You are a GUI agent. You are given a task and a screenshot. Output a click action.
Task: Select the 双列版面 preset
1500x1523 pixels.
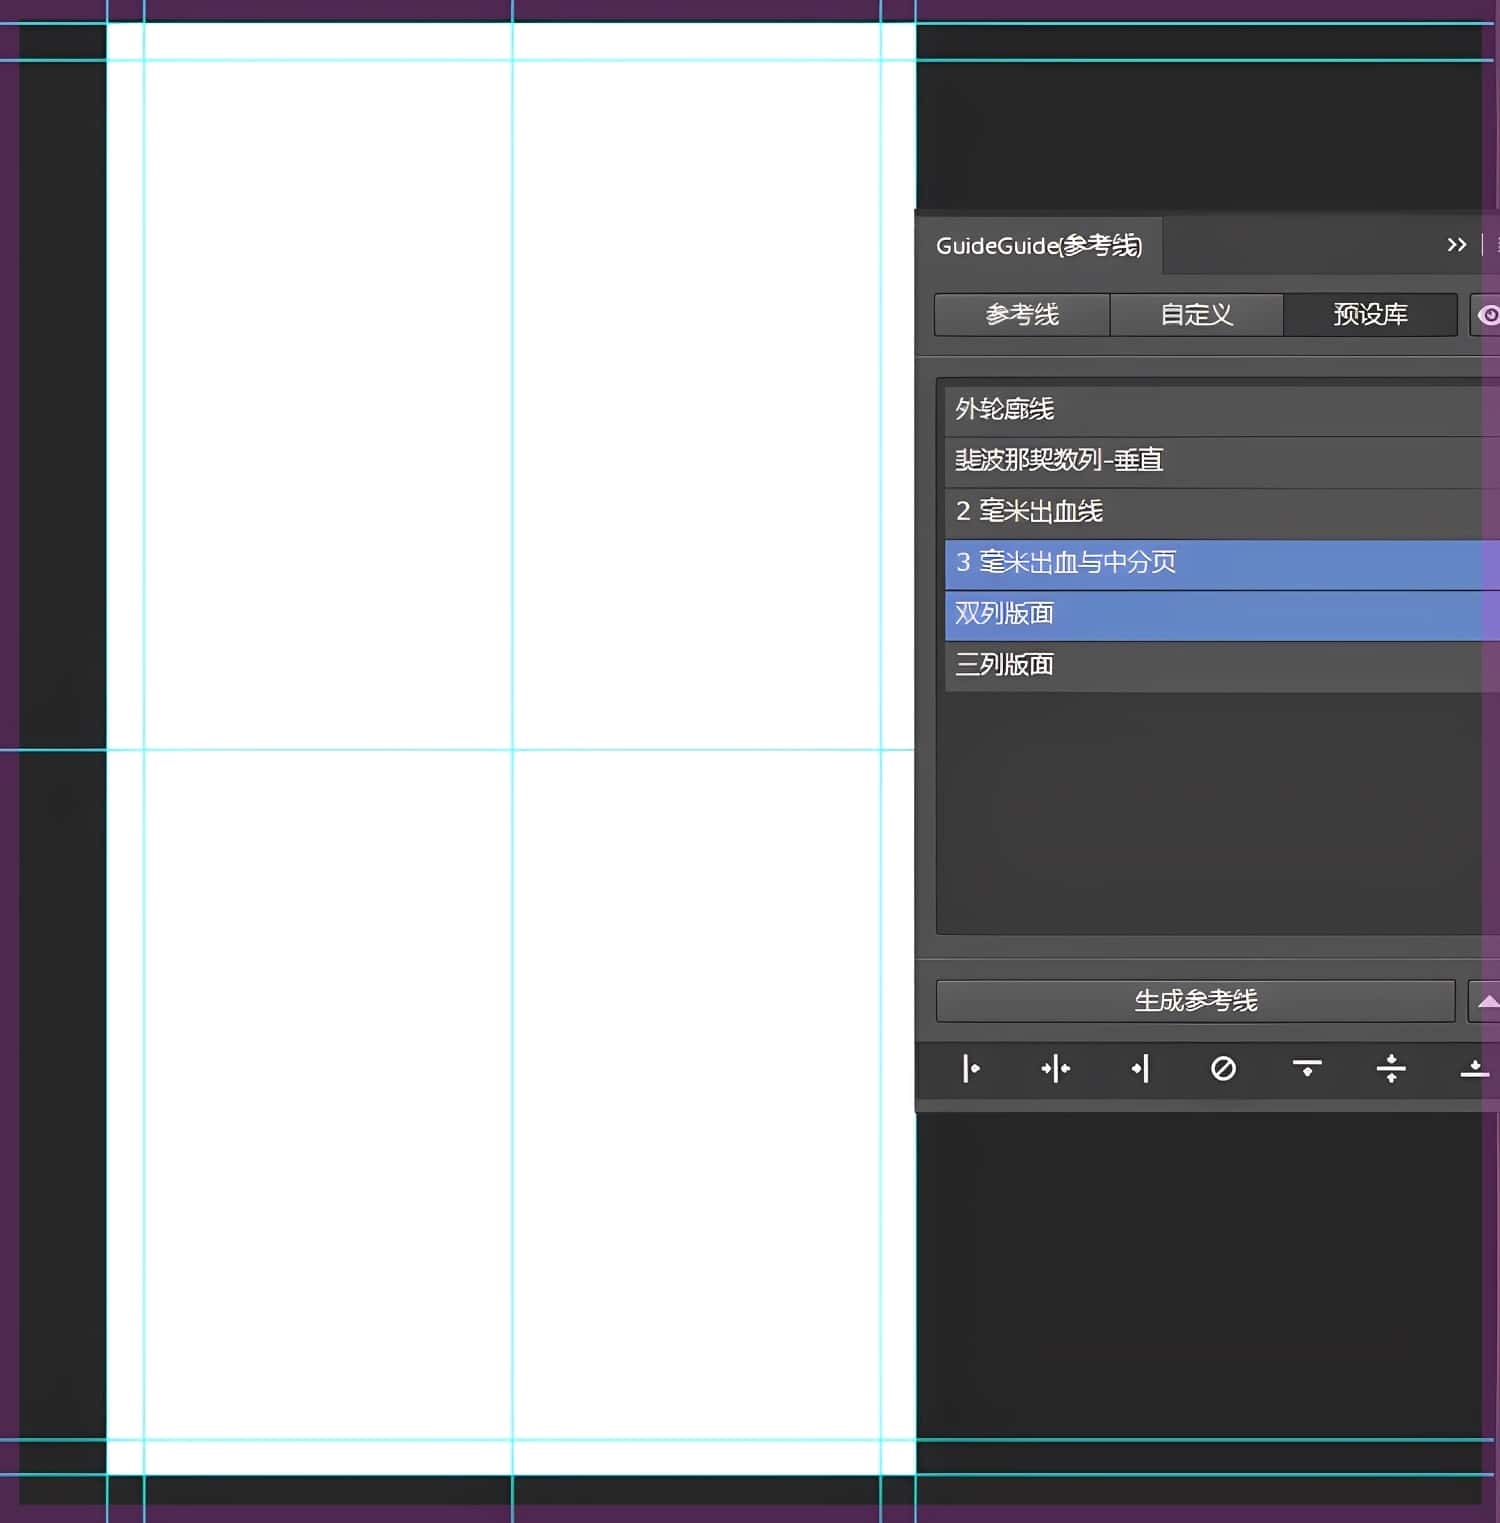point(1222,614)
